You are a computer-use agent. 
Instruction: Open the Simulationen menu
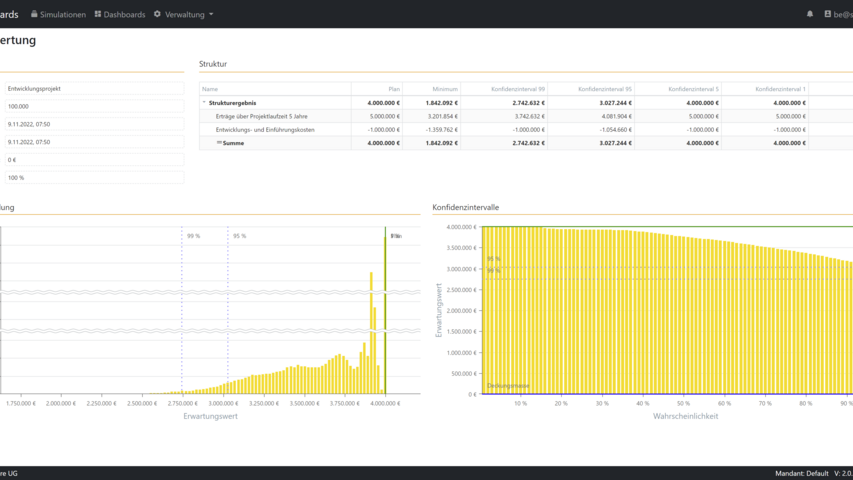coord(62,15)
